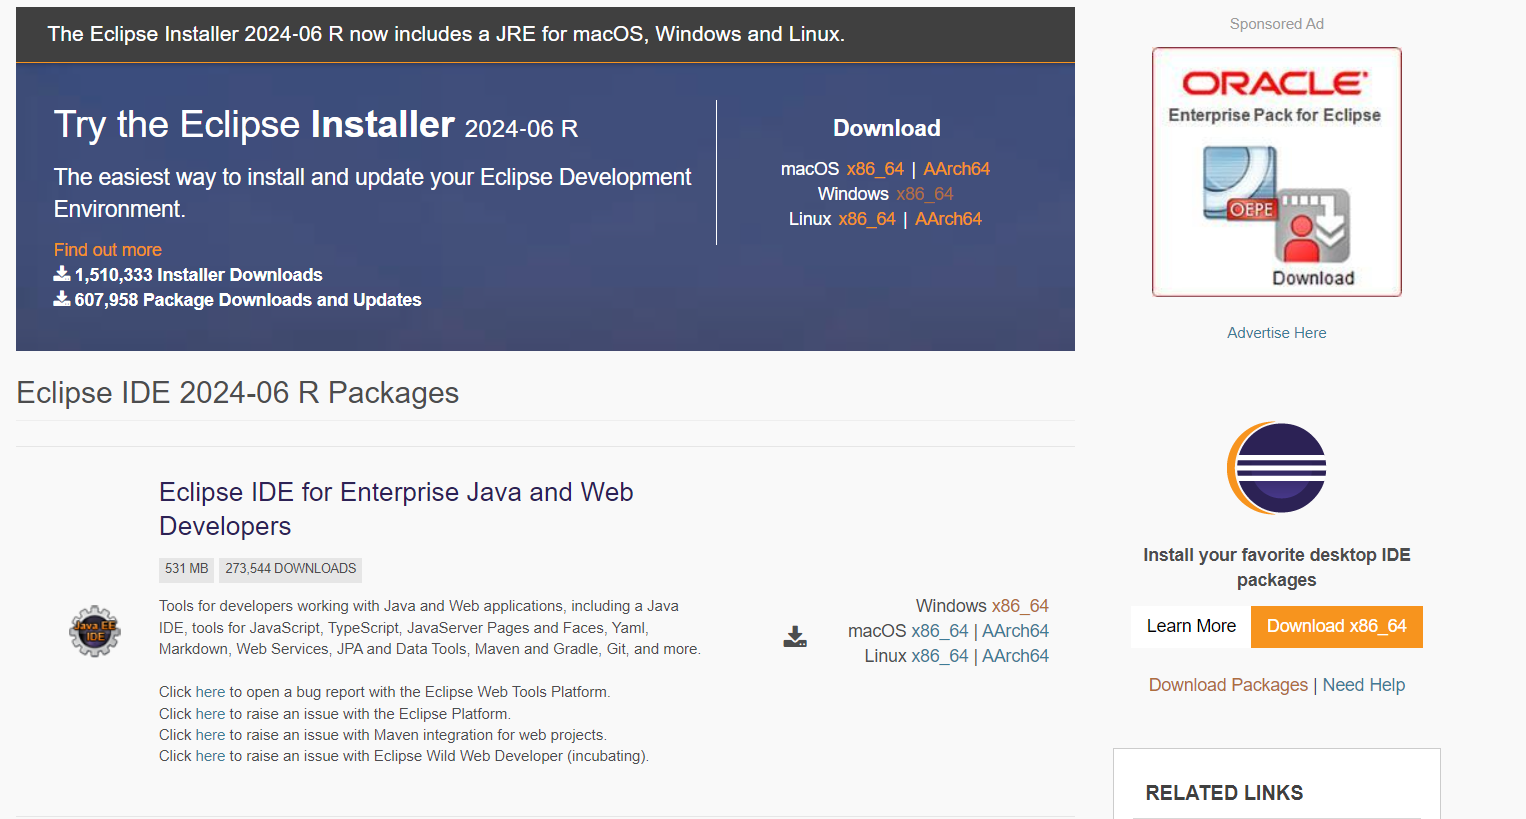
Task: Click the download arrow icon beside Enterprise Java package
Action: [795, 637]
